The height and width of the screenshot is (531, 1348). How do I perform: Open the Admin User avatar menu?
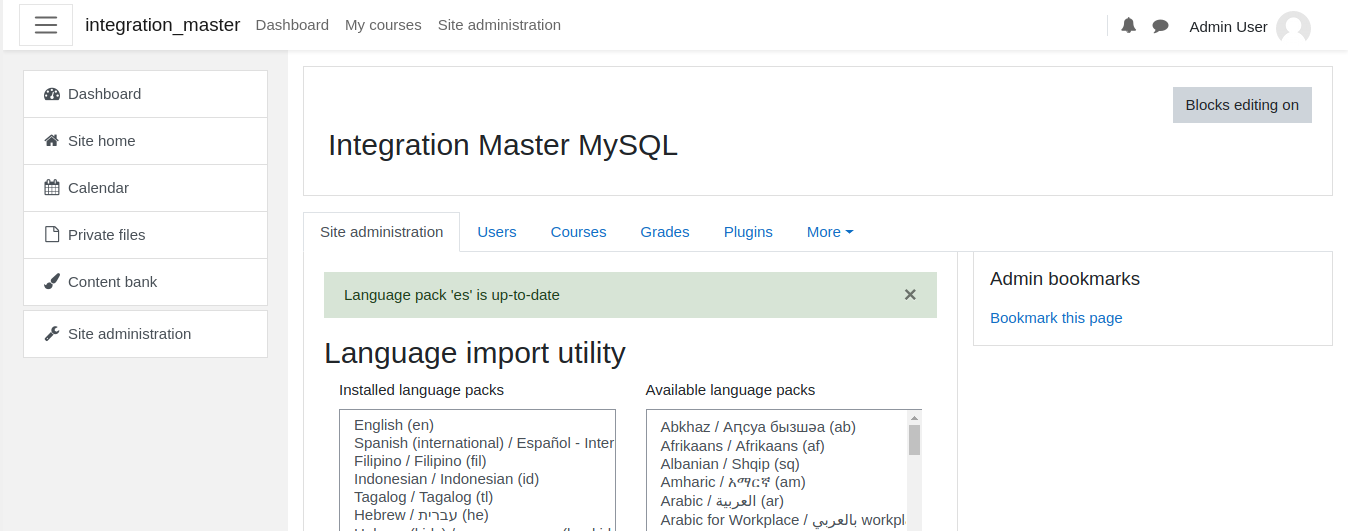(x=1293, y=27)
